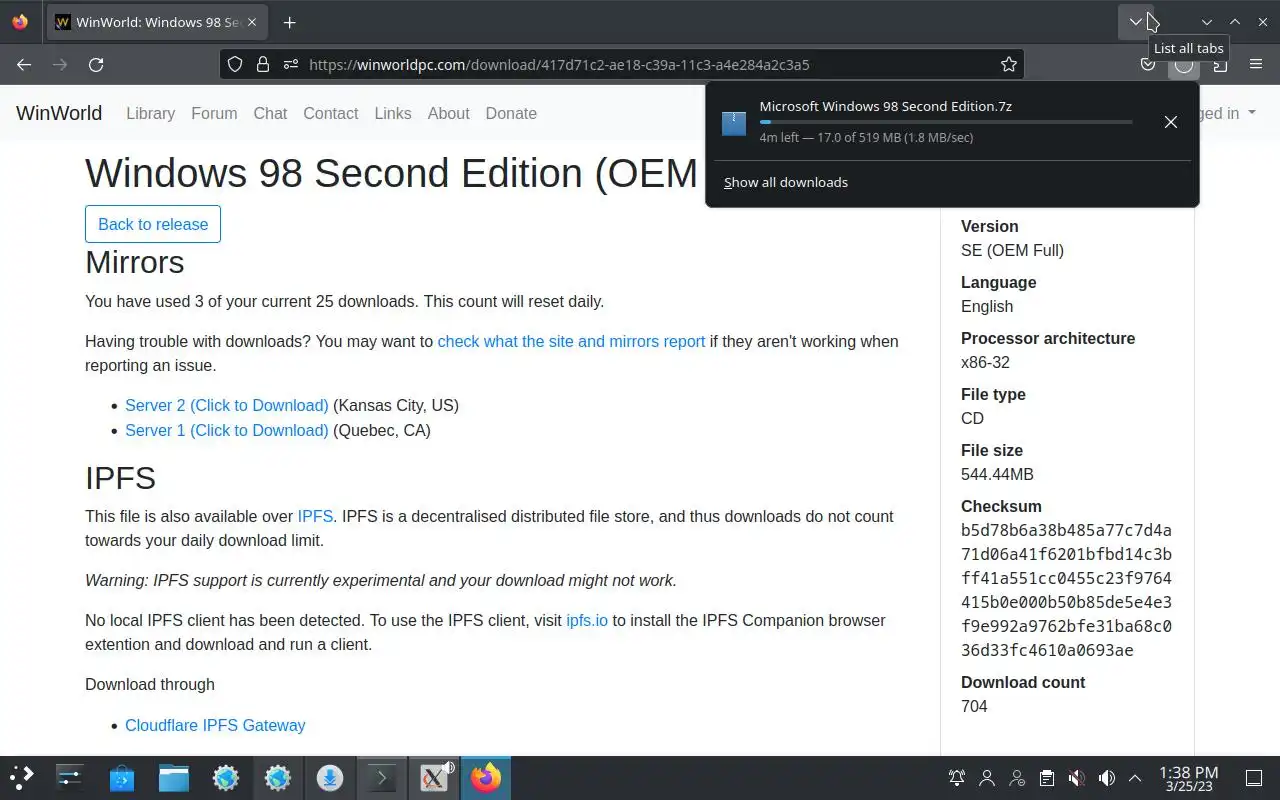The height and width of the screenshot is (800, 1280).
Task: Open a new tab with plus button
Action: coord(289,22)
